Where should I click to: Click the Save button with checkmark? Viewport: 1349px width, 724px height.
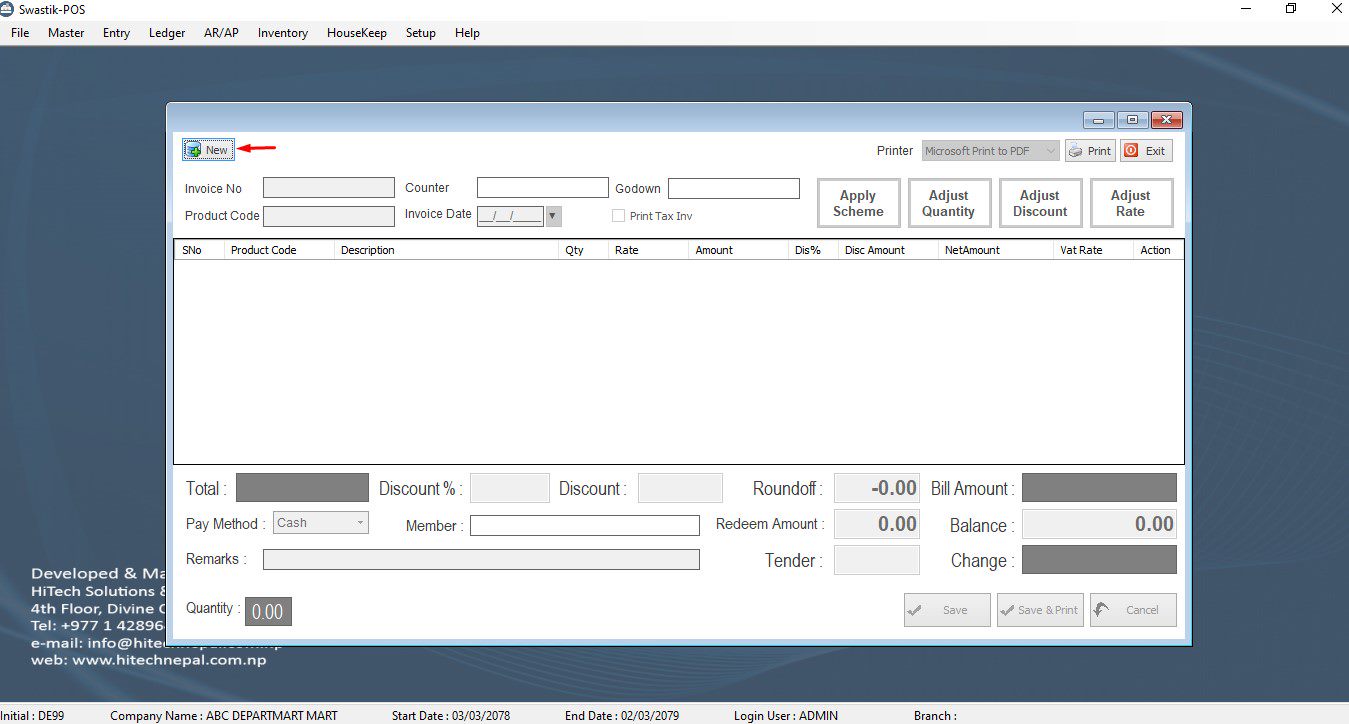point(946,610)
